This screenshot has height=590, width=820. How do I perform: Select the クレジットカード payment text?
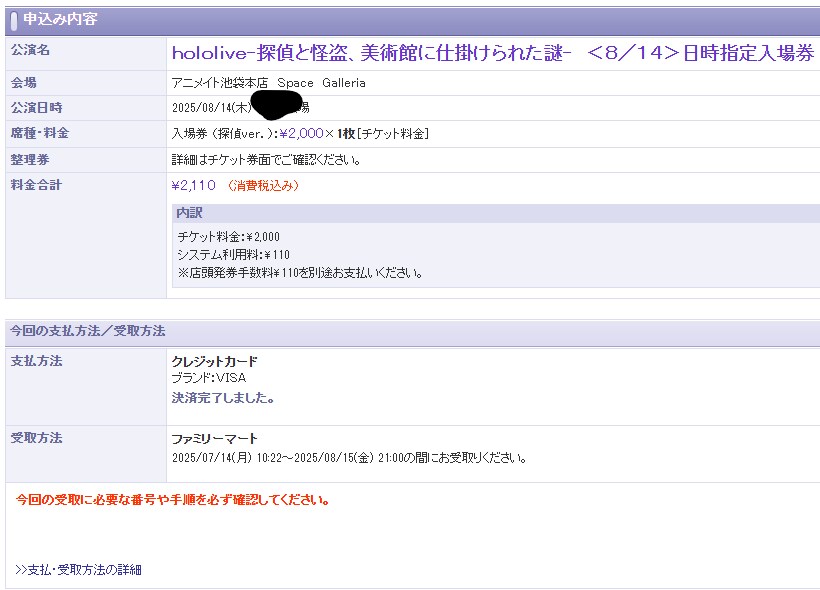click(x=214, y=361)
